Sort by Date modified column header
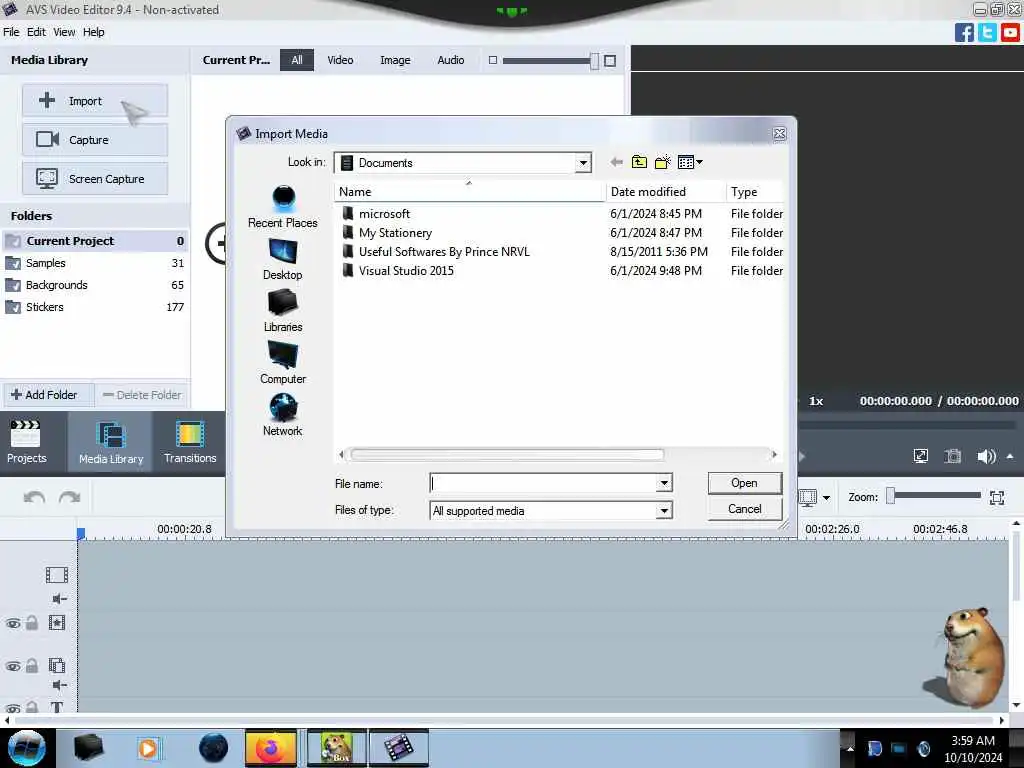1024x768 pixels. pos(665,192)
